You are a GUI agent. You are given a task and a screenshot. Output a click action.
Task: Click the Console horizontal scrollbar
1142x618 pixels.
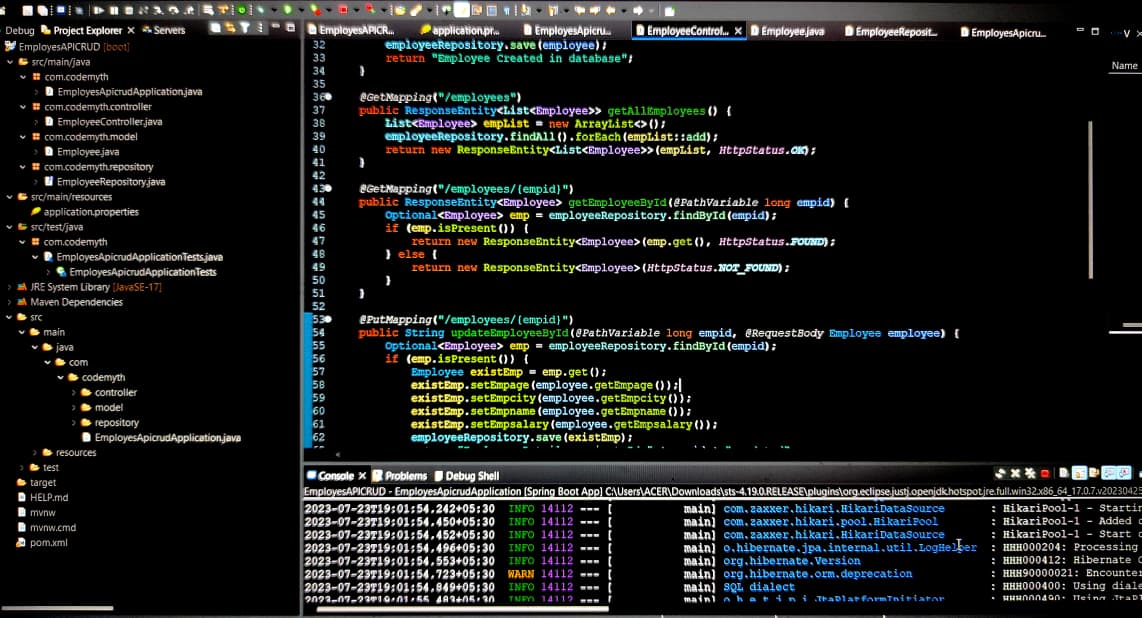tap(463, 608)
